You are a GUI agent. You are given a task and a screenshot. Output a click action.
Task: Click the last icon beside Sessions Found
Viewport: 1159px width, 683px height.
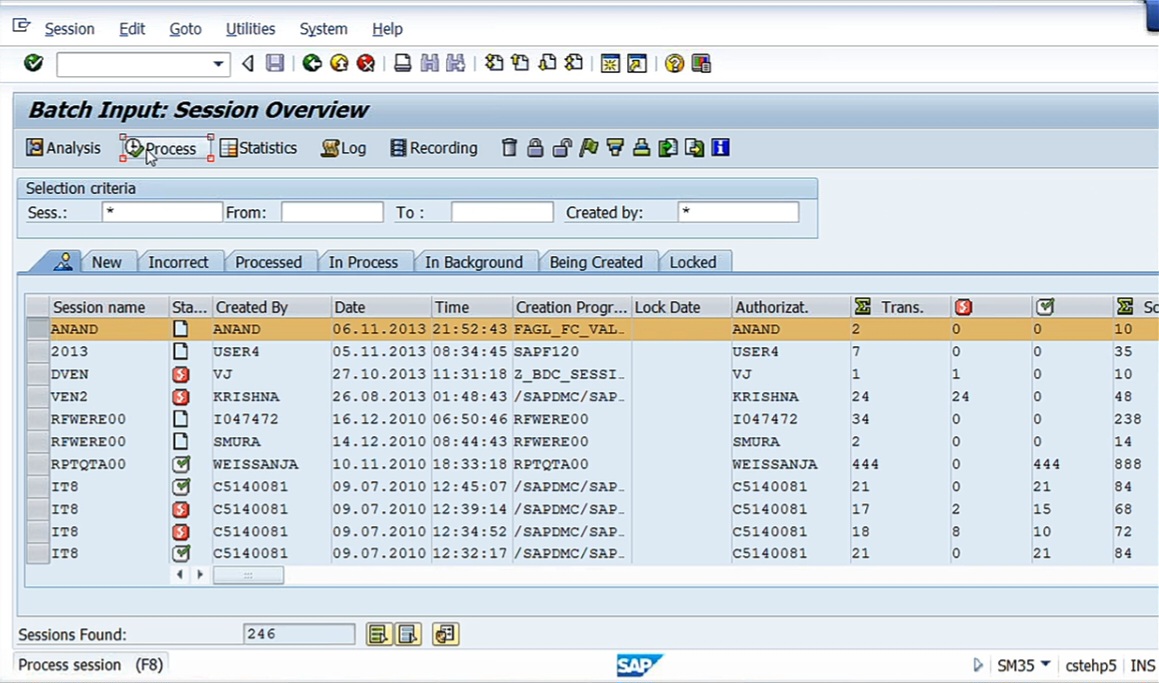(x=445, y=634)
